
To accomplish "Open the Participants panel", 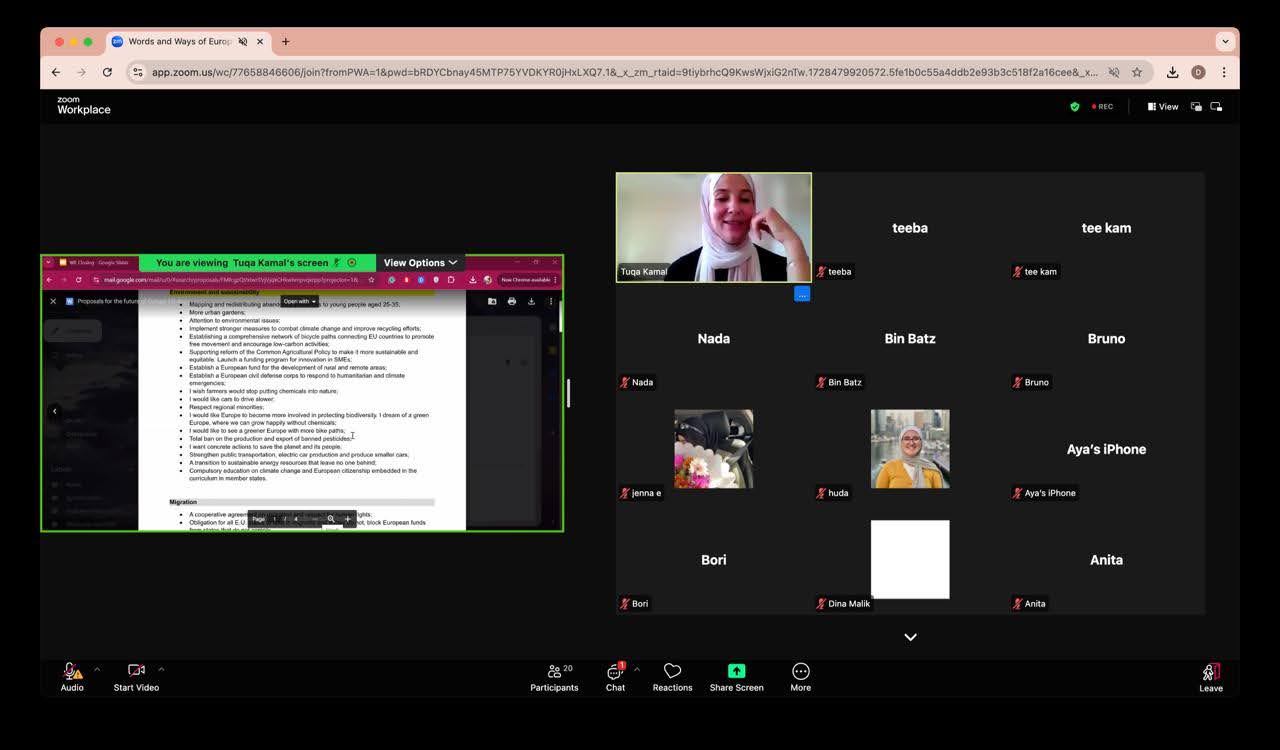I will click(x=554, y=677).
